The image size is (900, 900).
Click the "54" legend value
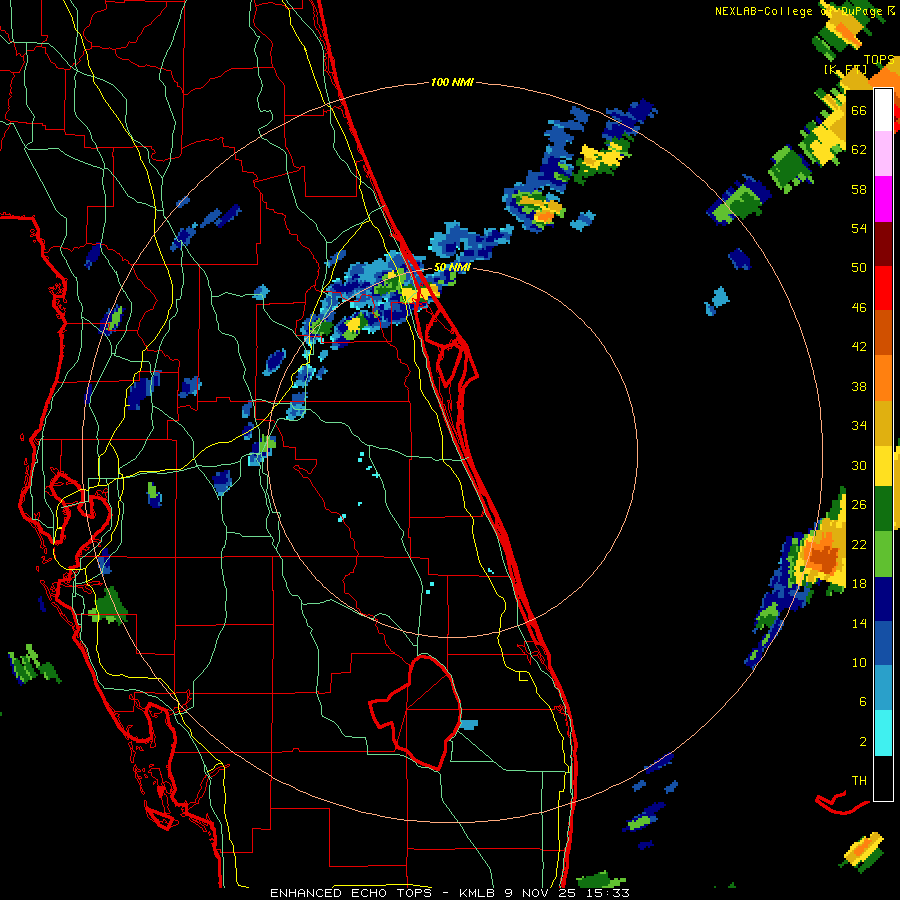point(859,228)
